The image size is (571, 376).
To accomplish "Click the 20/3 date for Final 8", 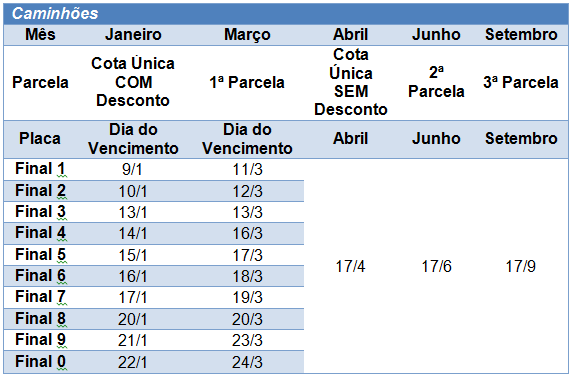I will tap(247, 320).
